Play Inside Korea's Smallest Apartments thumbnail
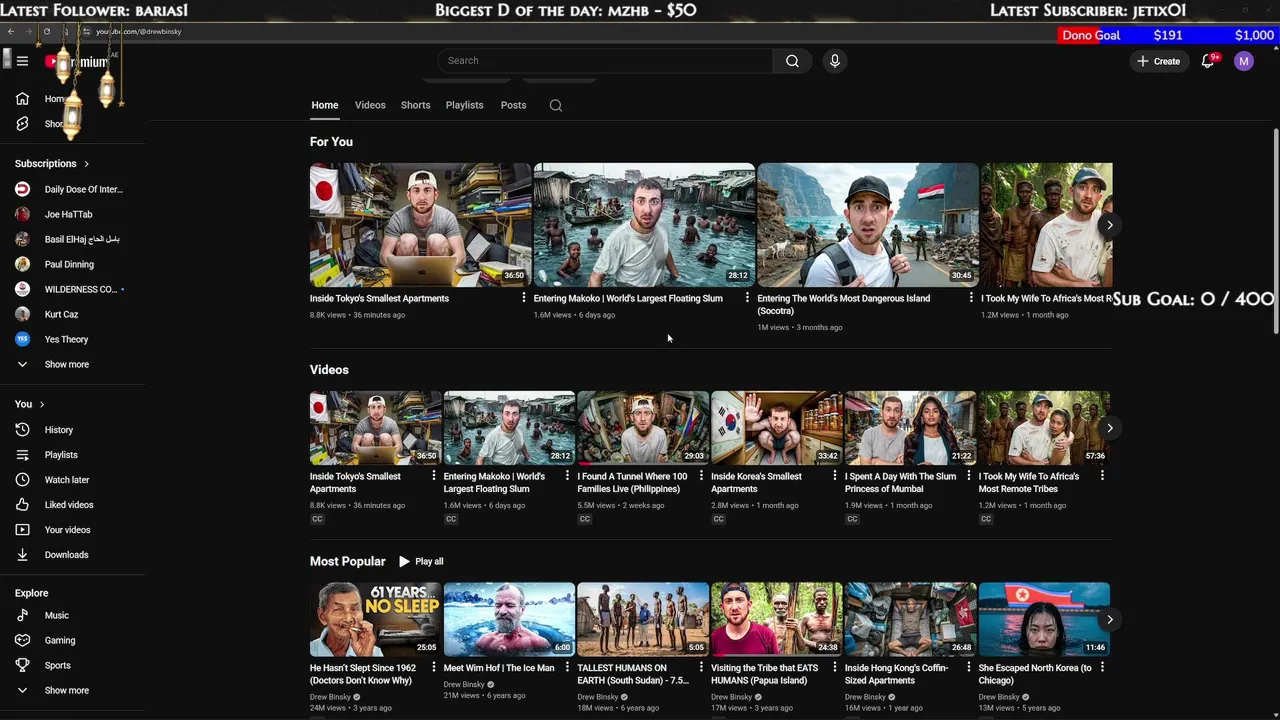The image size is (1280, 720). click(777, 428)
